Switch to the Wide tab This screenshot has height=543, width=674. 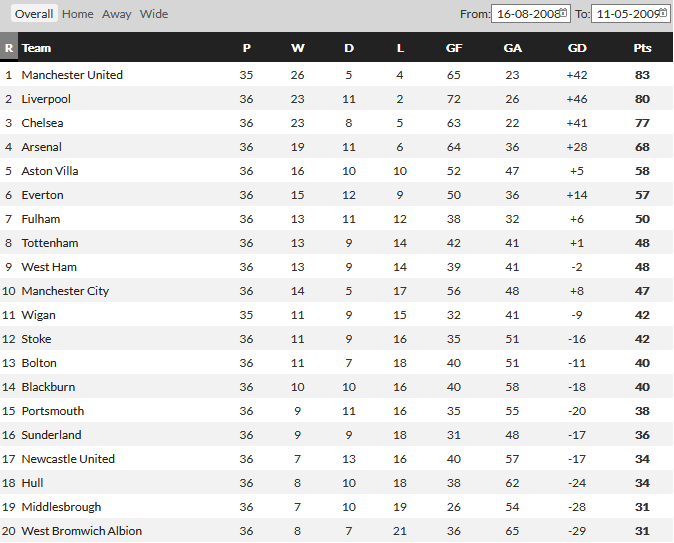[153, 14]
